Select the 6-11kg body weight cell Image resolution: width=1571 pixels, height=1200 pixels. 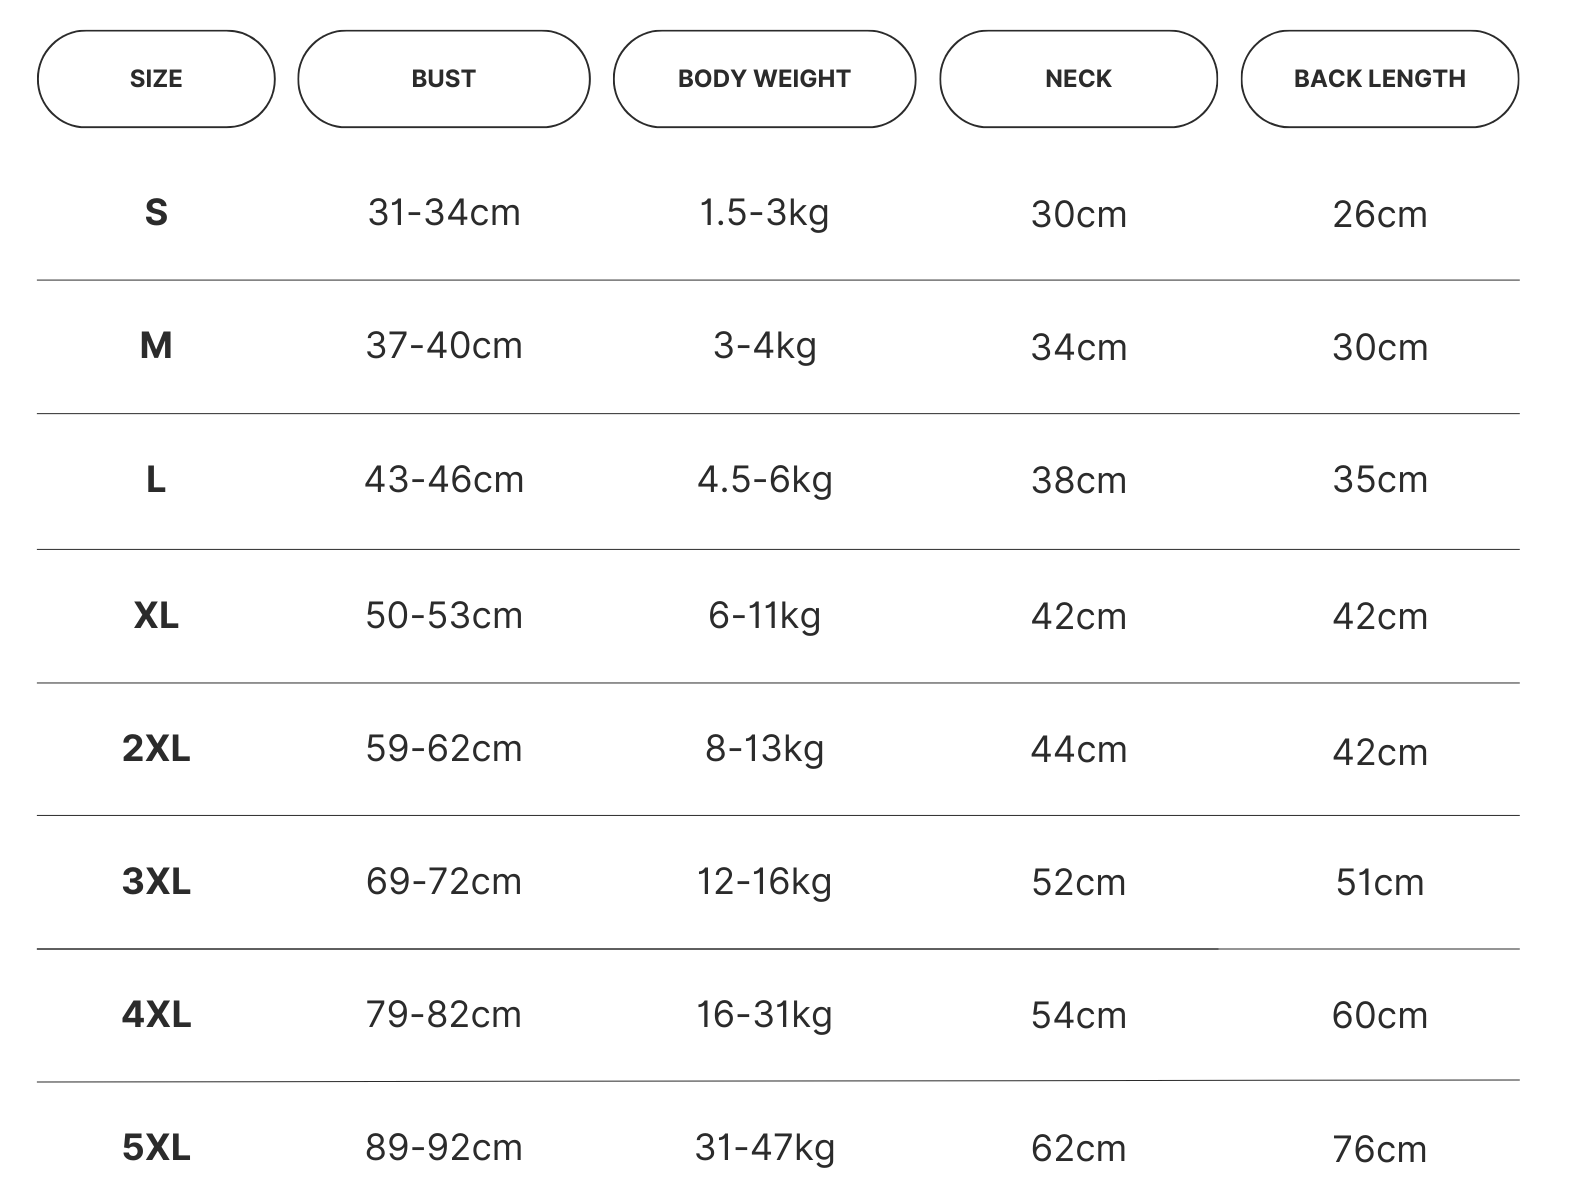pos(765,615)
